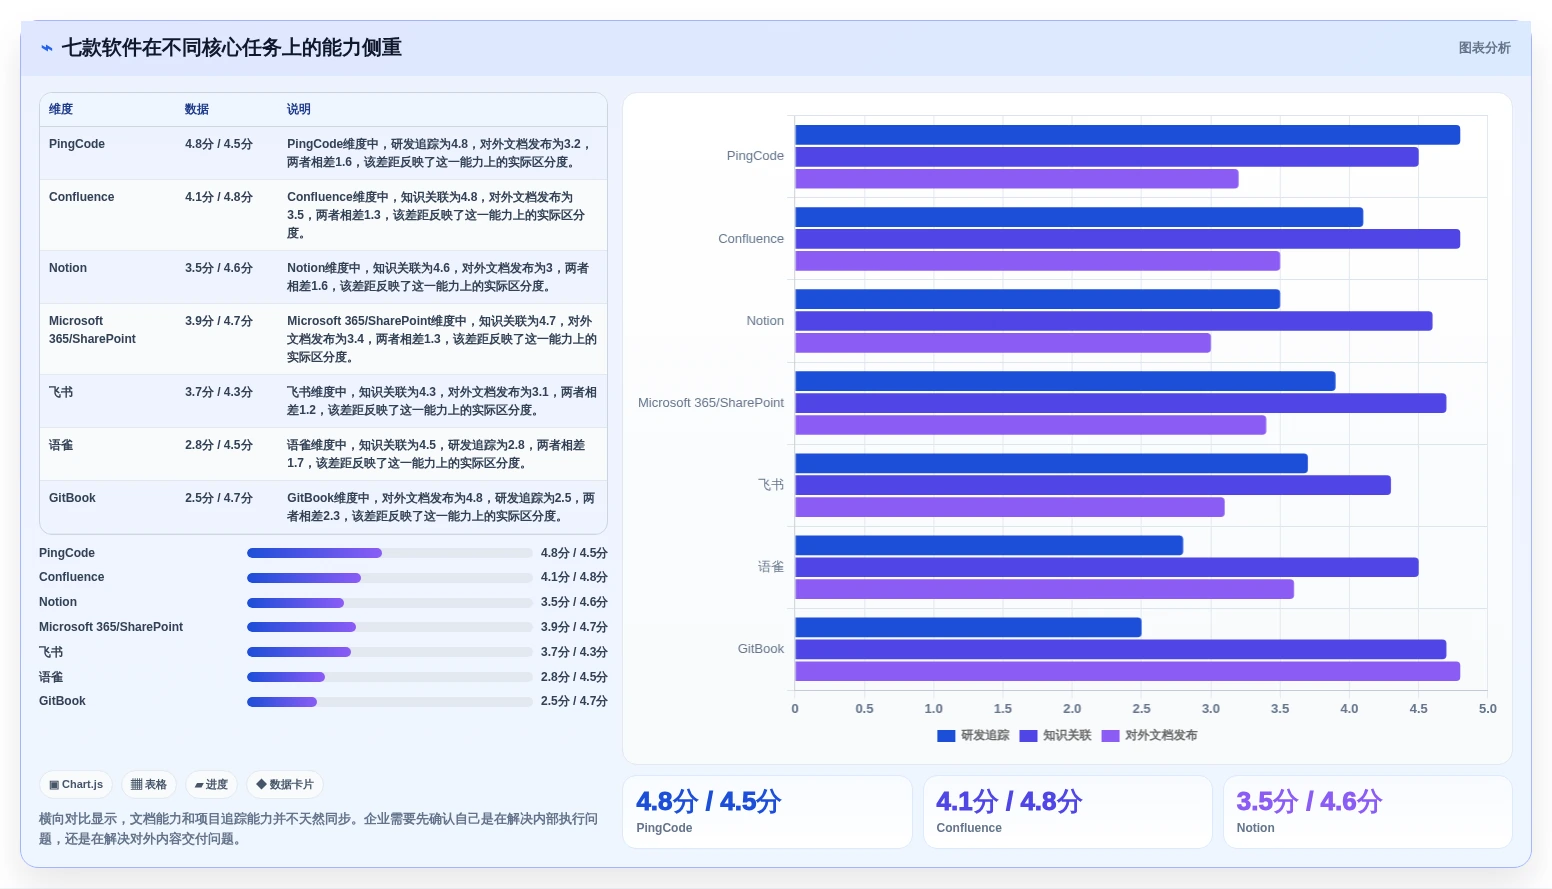Click 语雀 in the table's first column
The image size is (1552, 889).
tap(61, 445)
